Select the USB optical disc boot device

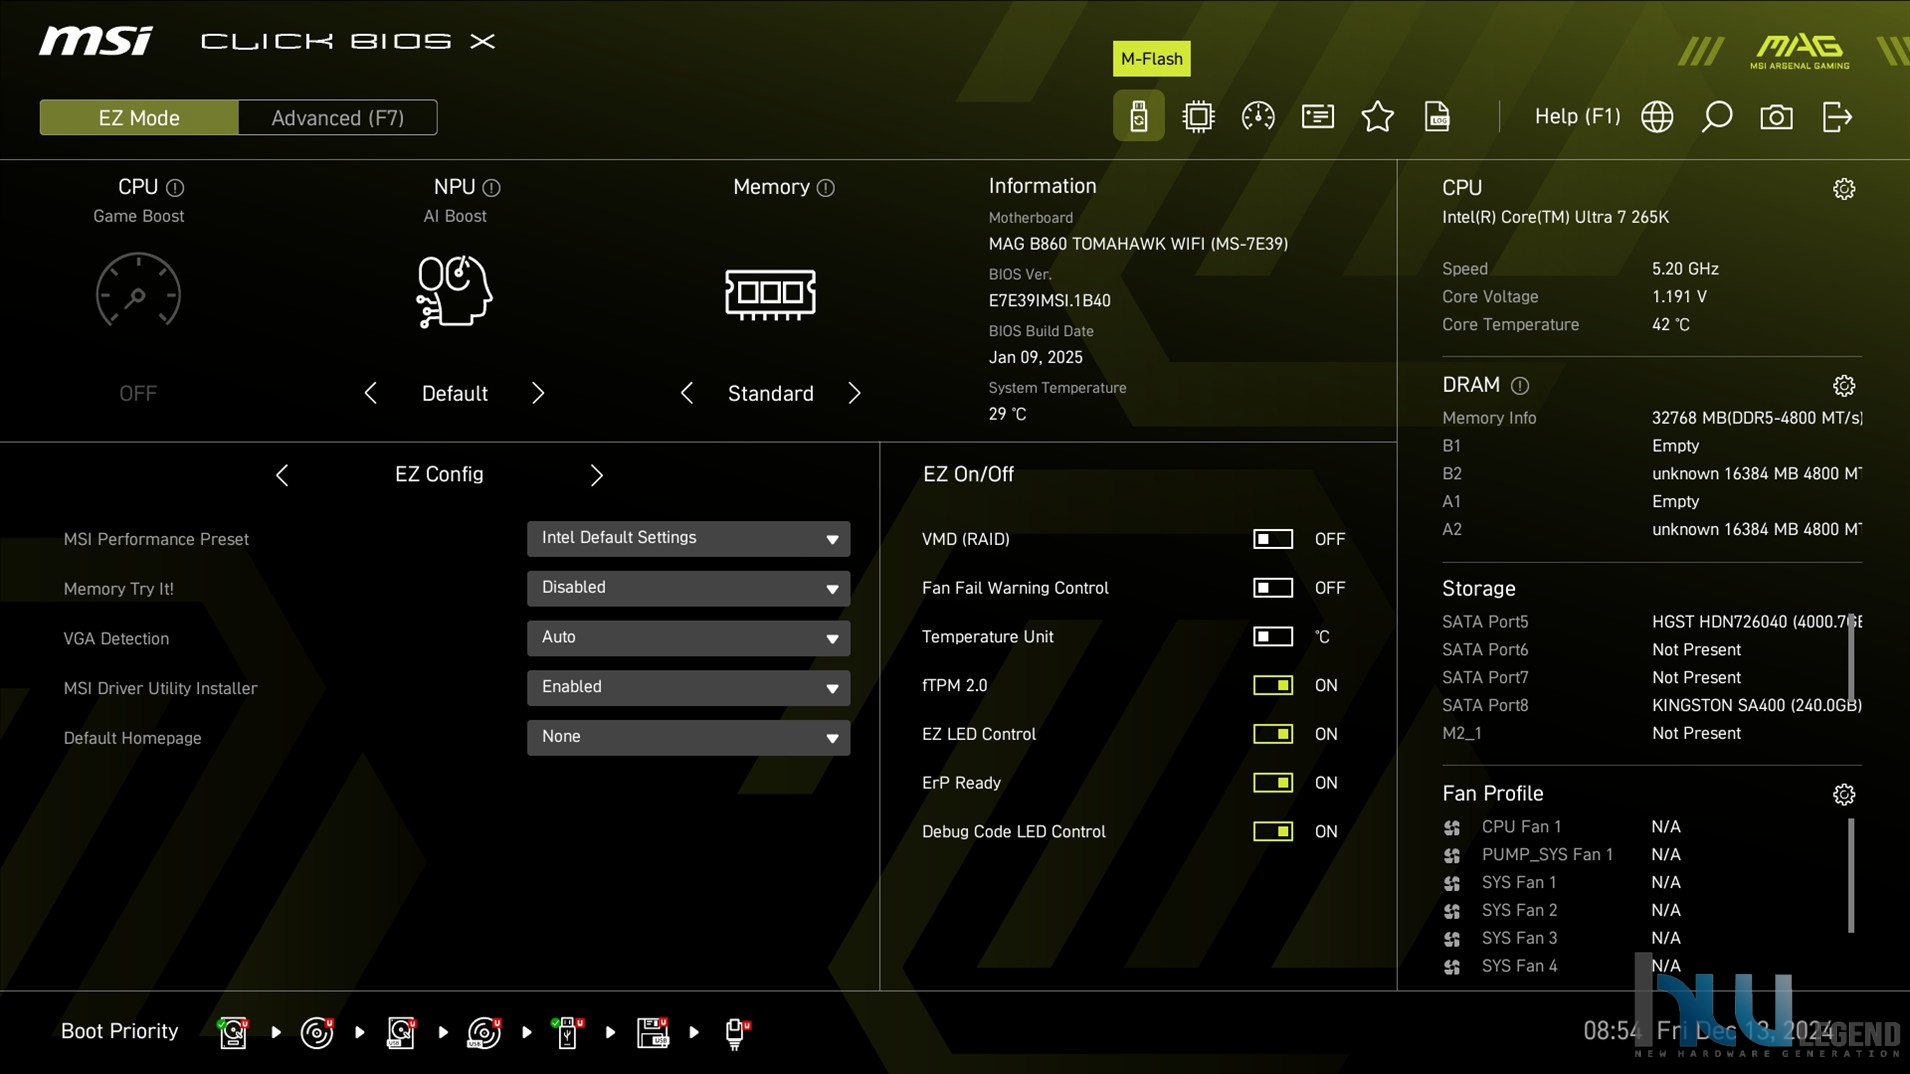(x=484, y=1032)
